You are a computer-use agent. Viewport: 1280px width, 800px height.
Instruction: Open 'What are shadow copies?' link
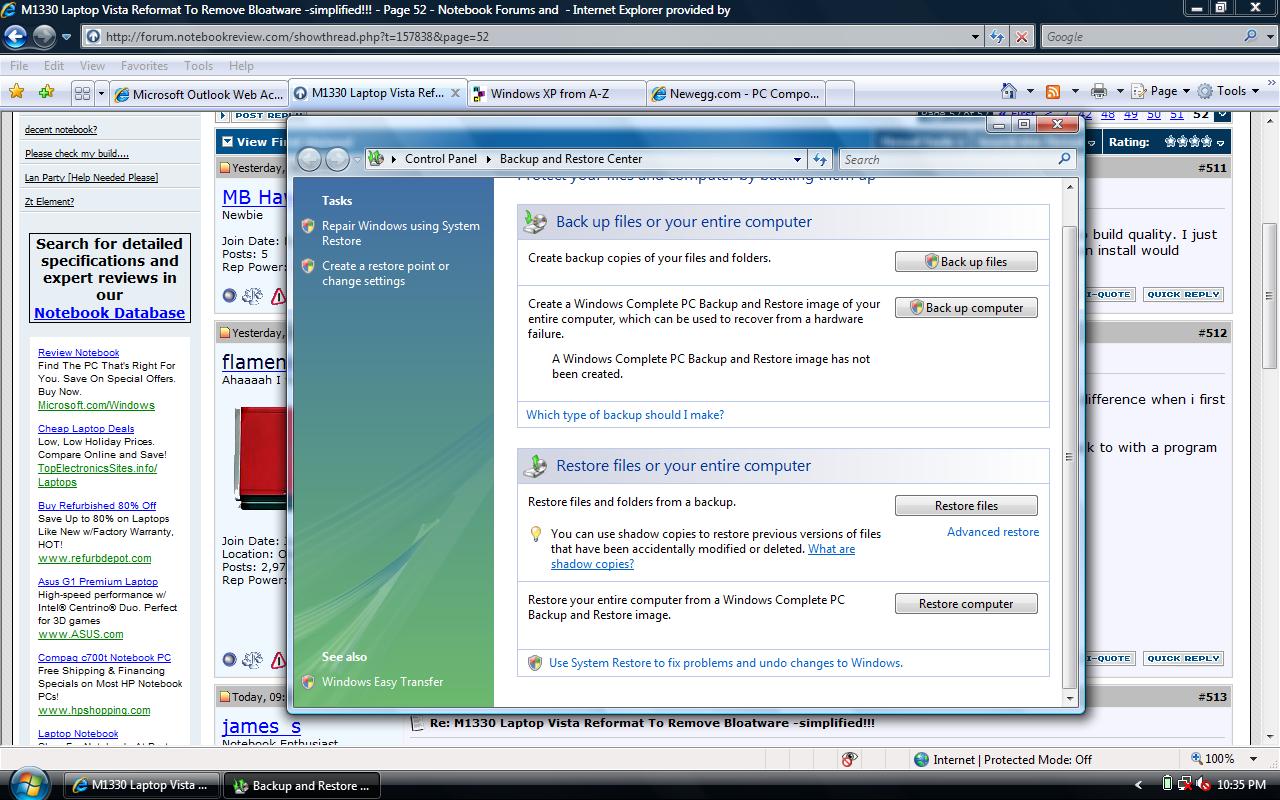click(703, 556)
